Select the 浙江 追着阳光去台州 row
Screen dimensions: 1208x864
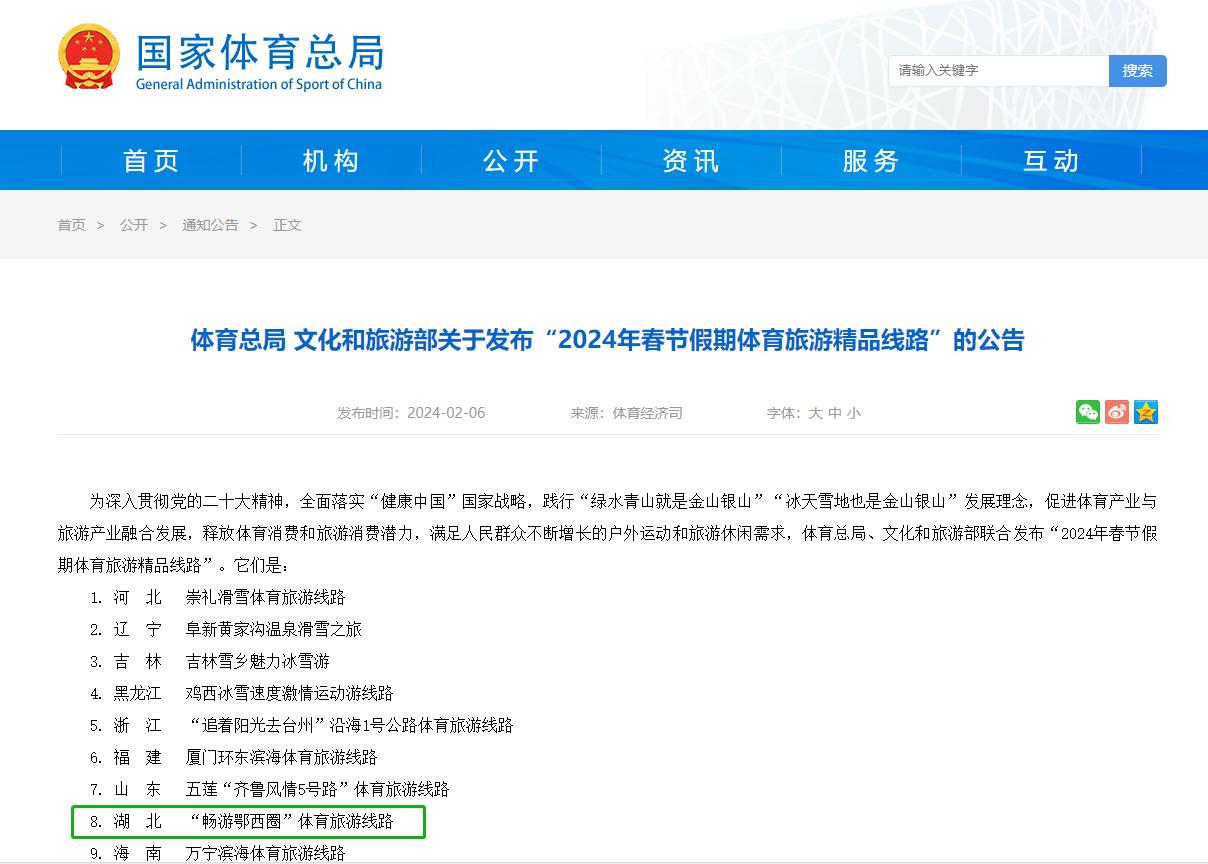(x=301, y=725)
